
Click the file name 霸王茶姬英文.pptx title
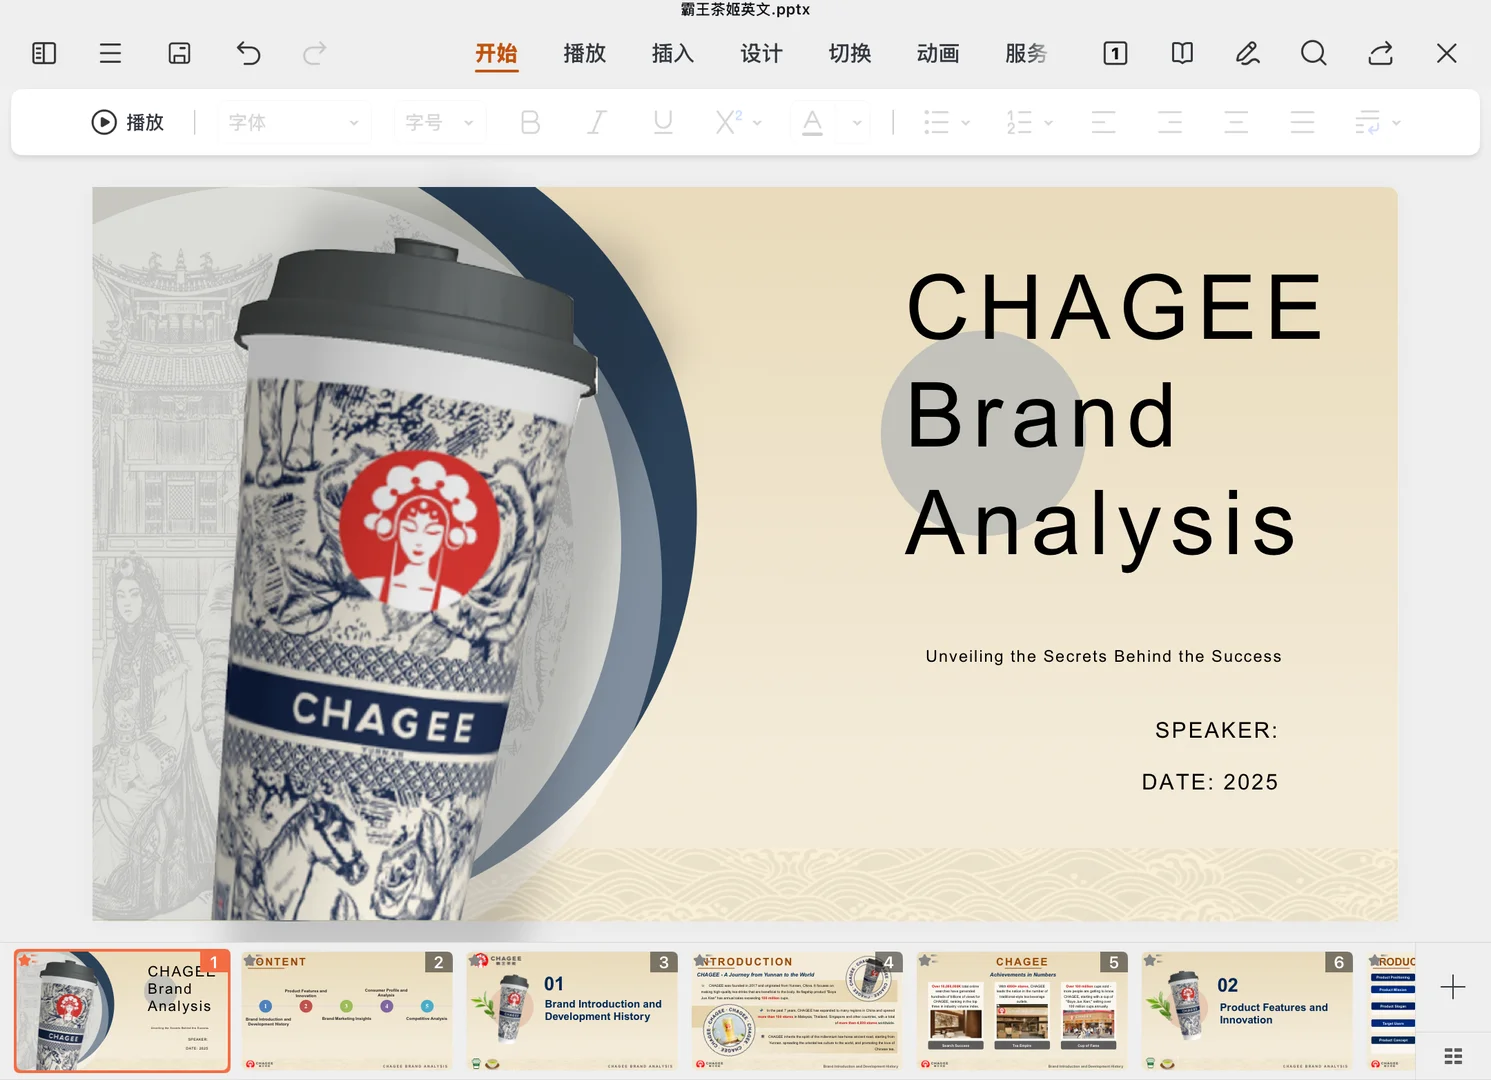coord(745,10)
